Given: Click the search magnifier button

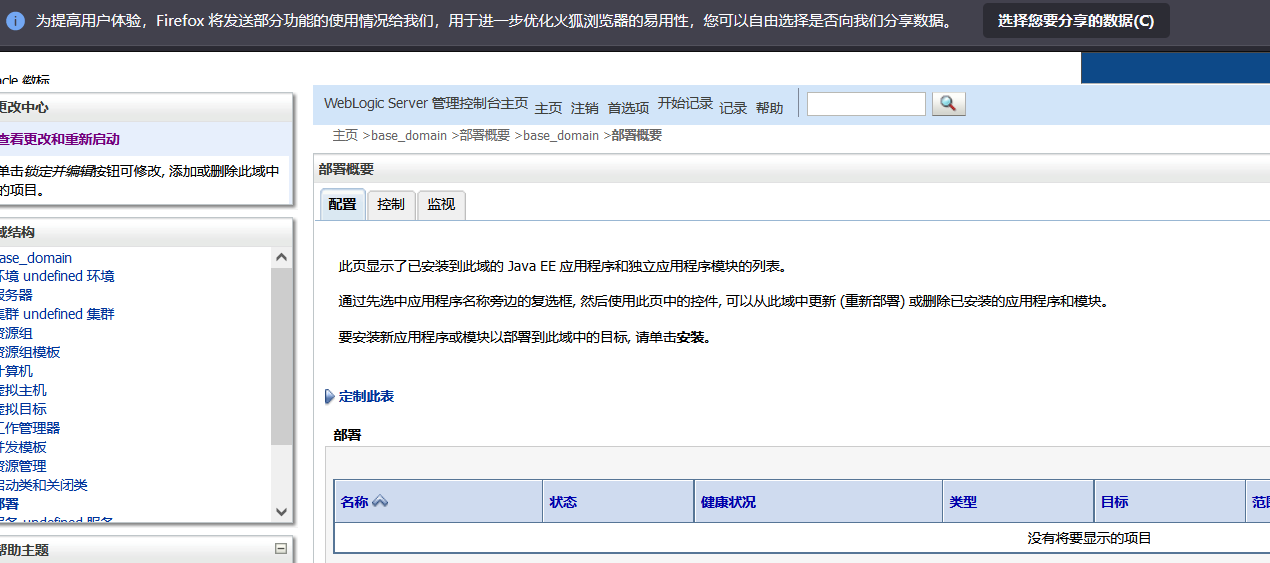Looking at the screenshot, I should click(948, 104).
